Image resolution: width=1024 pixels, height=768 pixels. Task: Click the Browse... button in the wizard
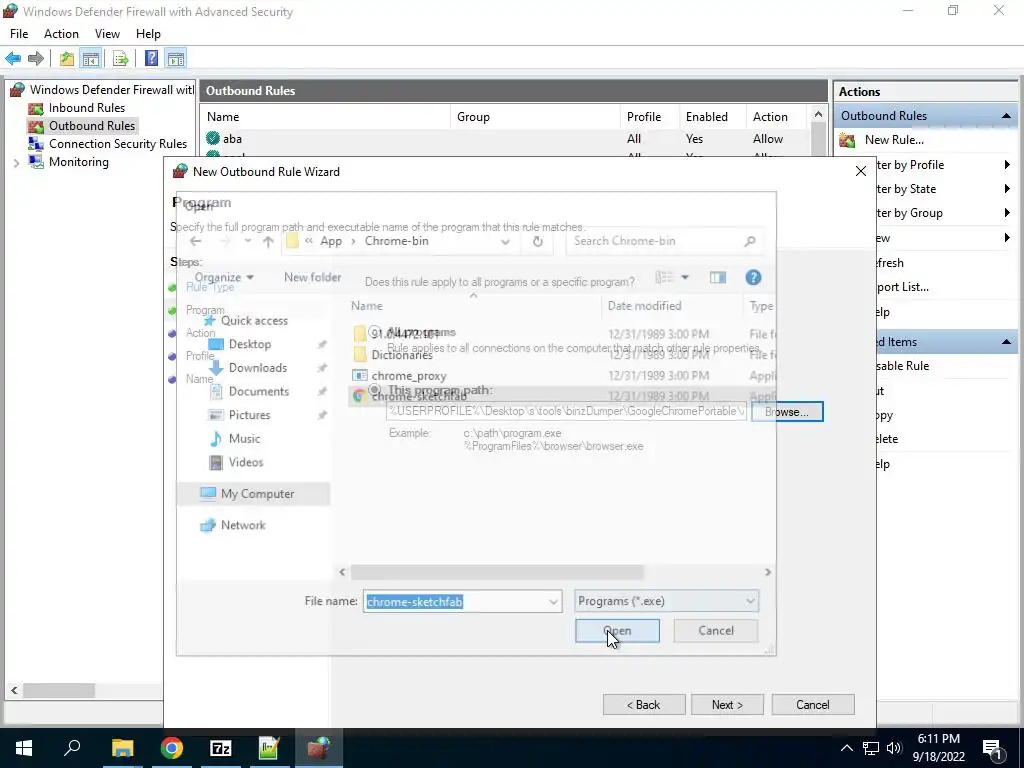coord(787,412)
